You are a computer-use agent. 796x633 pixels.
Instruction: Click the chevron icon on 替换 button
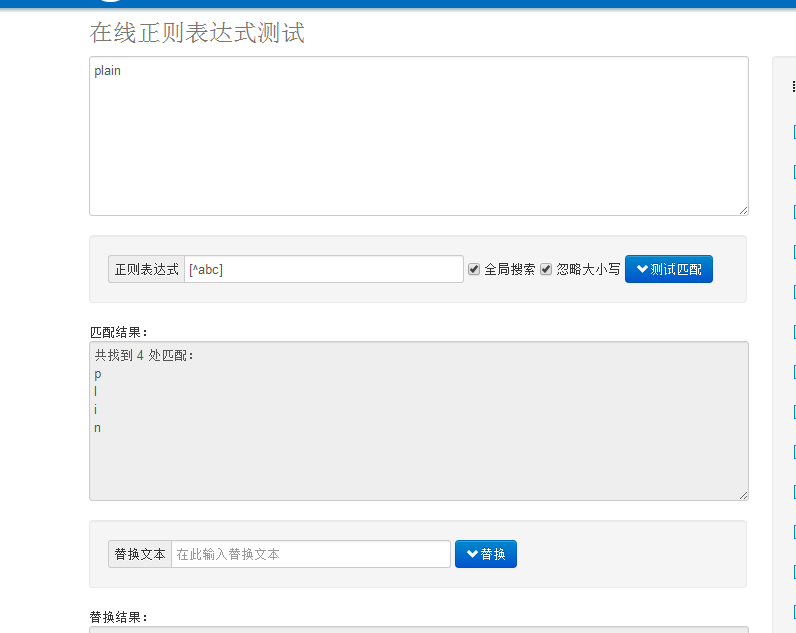pyautogui.click(x=472, y=554)
